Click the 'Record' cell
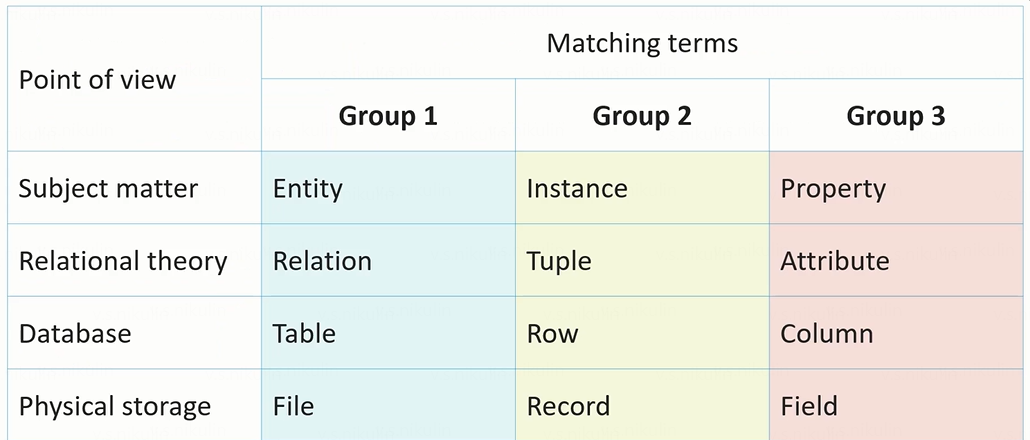 (568, 406)
